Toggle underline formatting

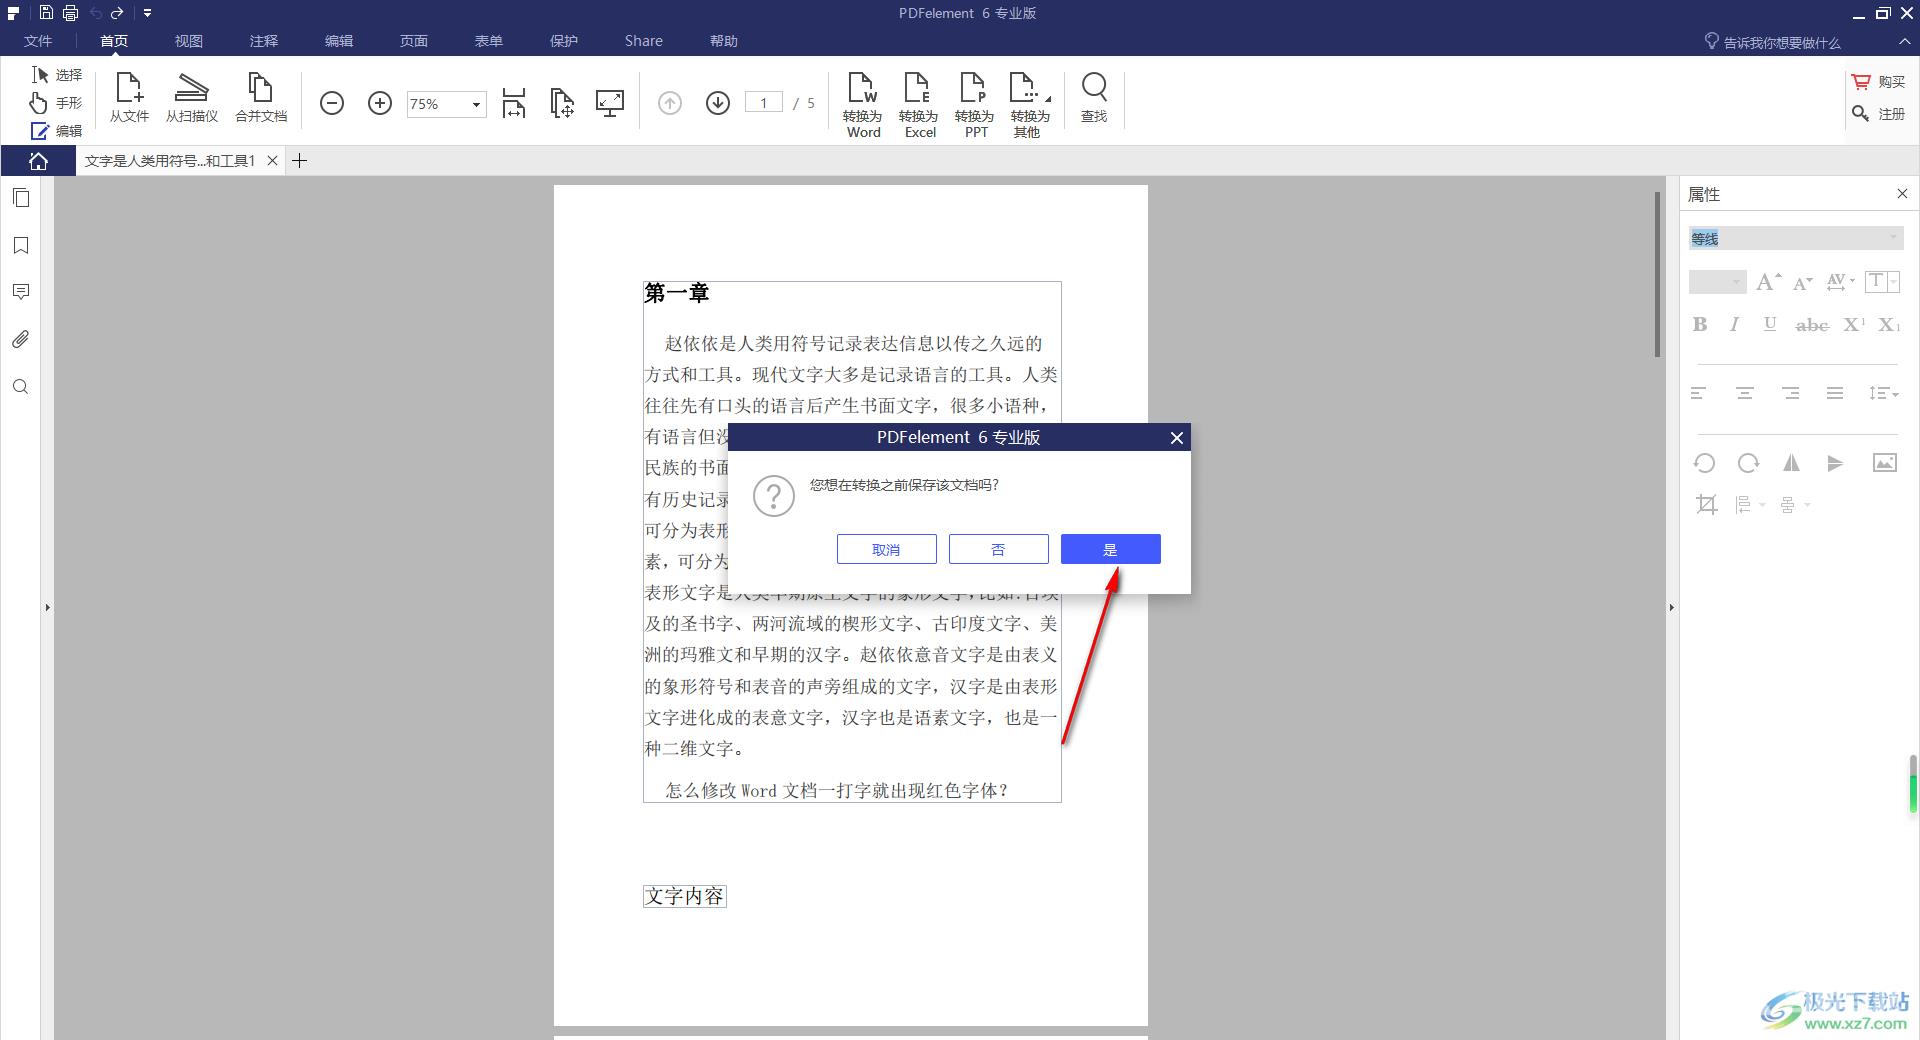pyautogui.click(x=1770, y=324)
